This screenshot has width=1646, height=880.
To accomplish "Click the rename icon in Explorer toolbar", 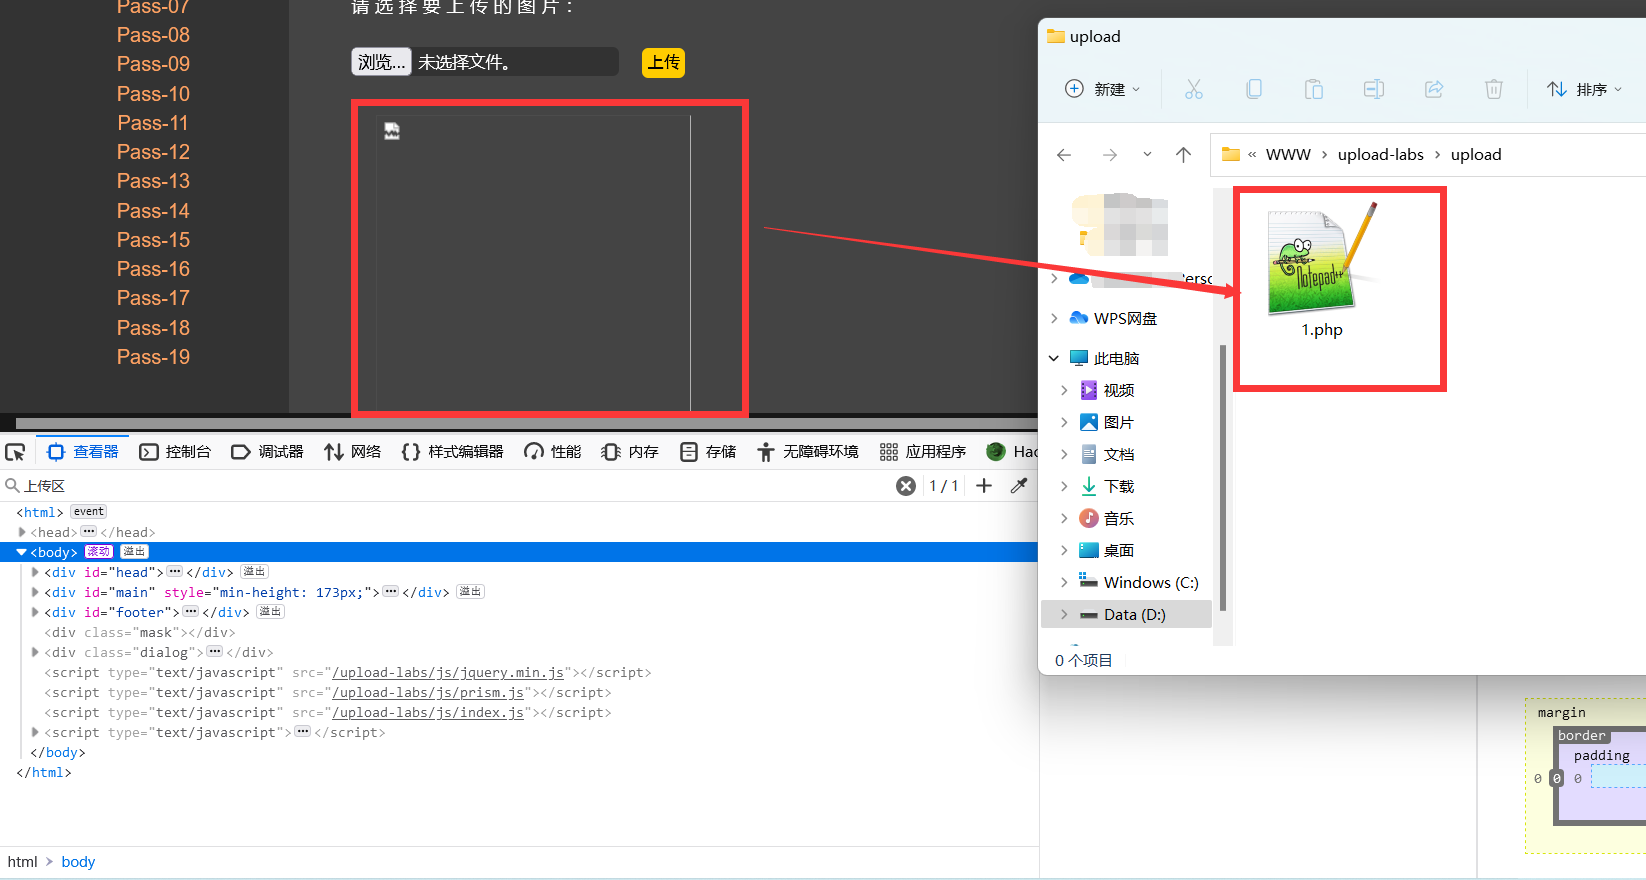I will [x=1374, y=89].
